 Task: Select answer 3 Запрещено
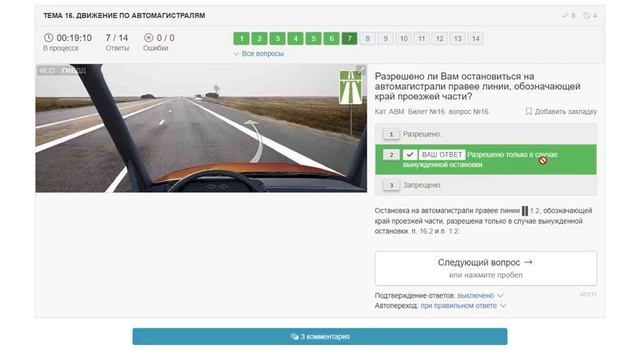[486, 185]
